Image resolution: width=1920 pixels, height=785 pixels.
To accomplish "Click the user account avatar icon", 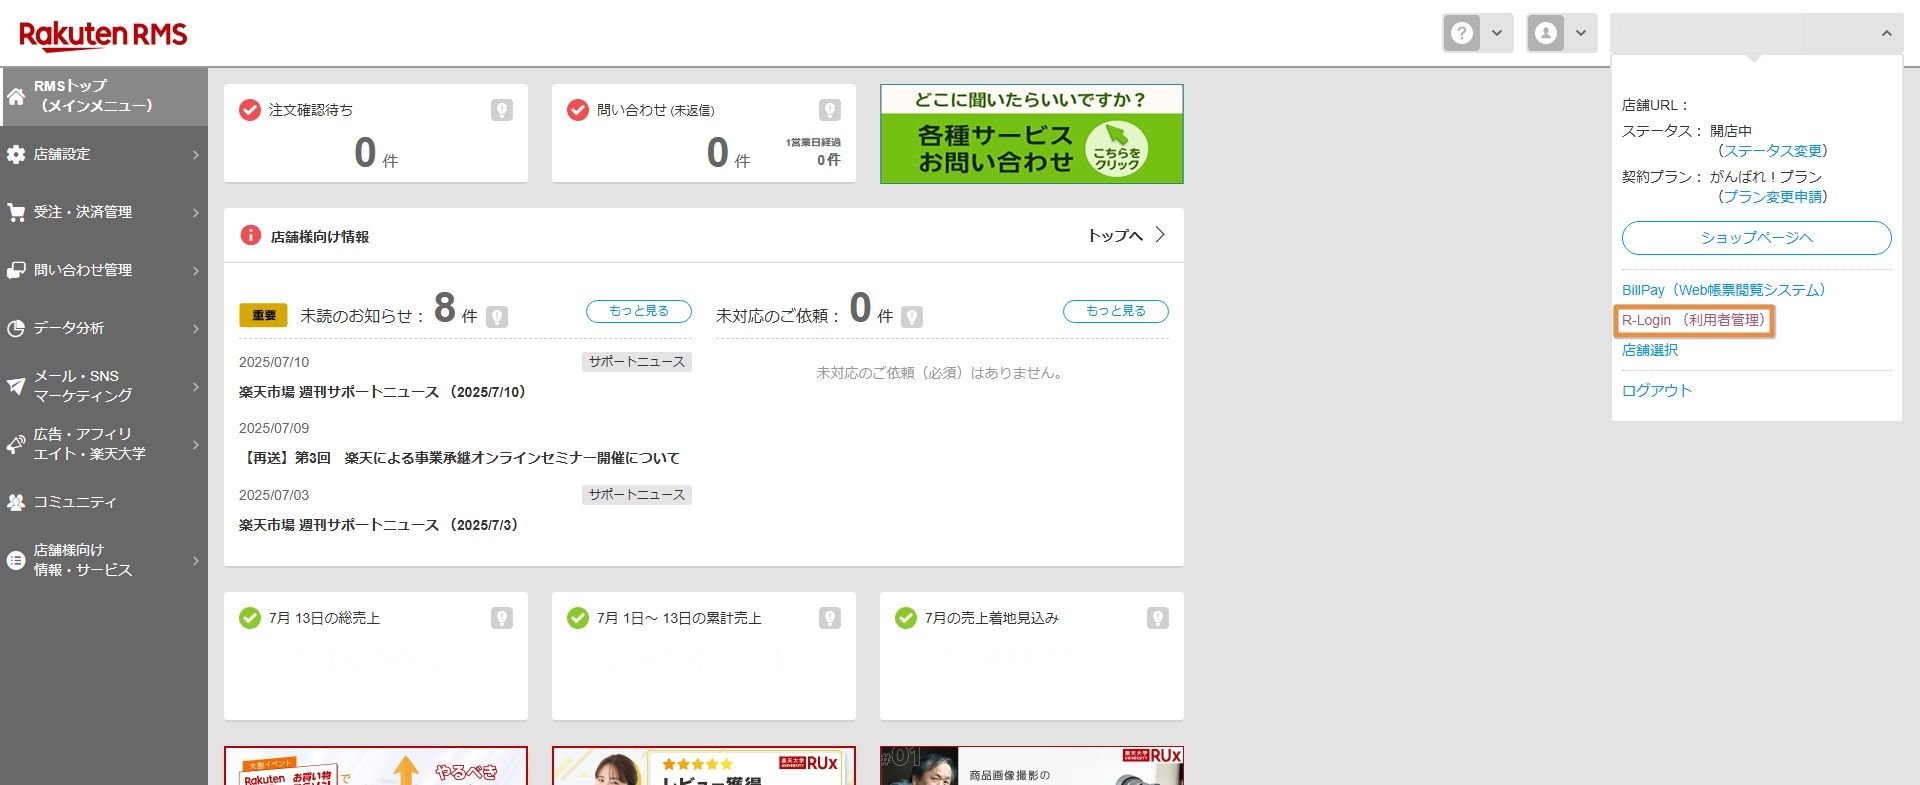I will (1546, 33).
